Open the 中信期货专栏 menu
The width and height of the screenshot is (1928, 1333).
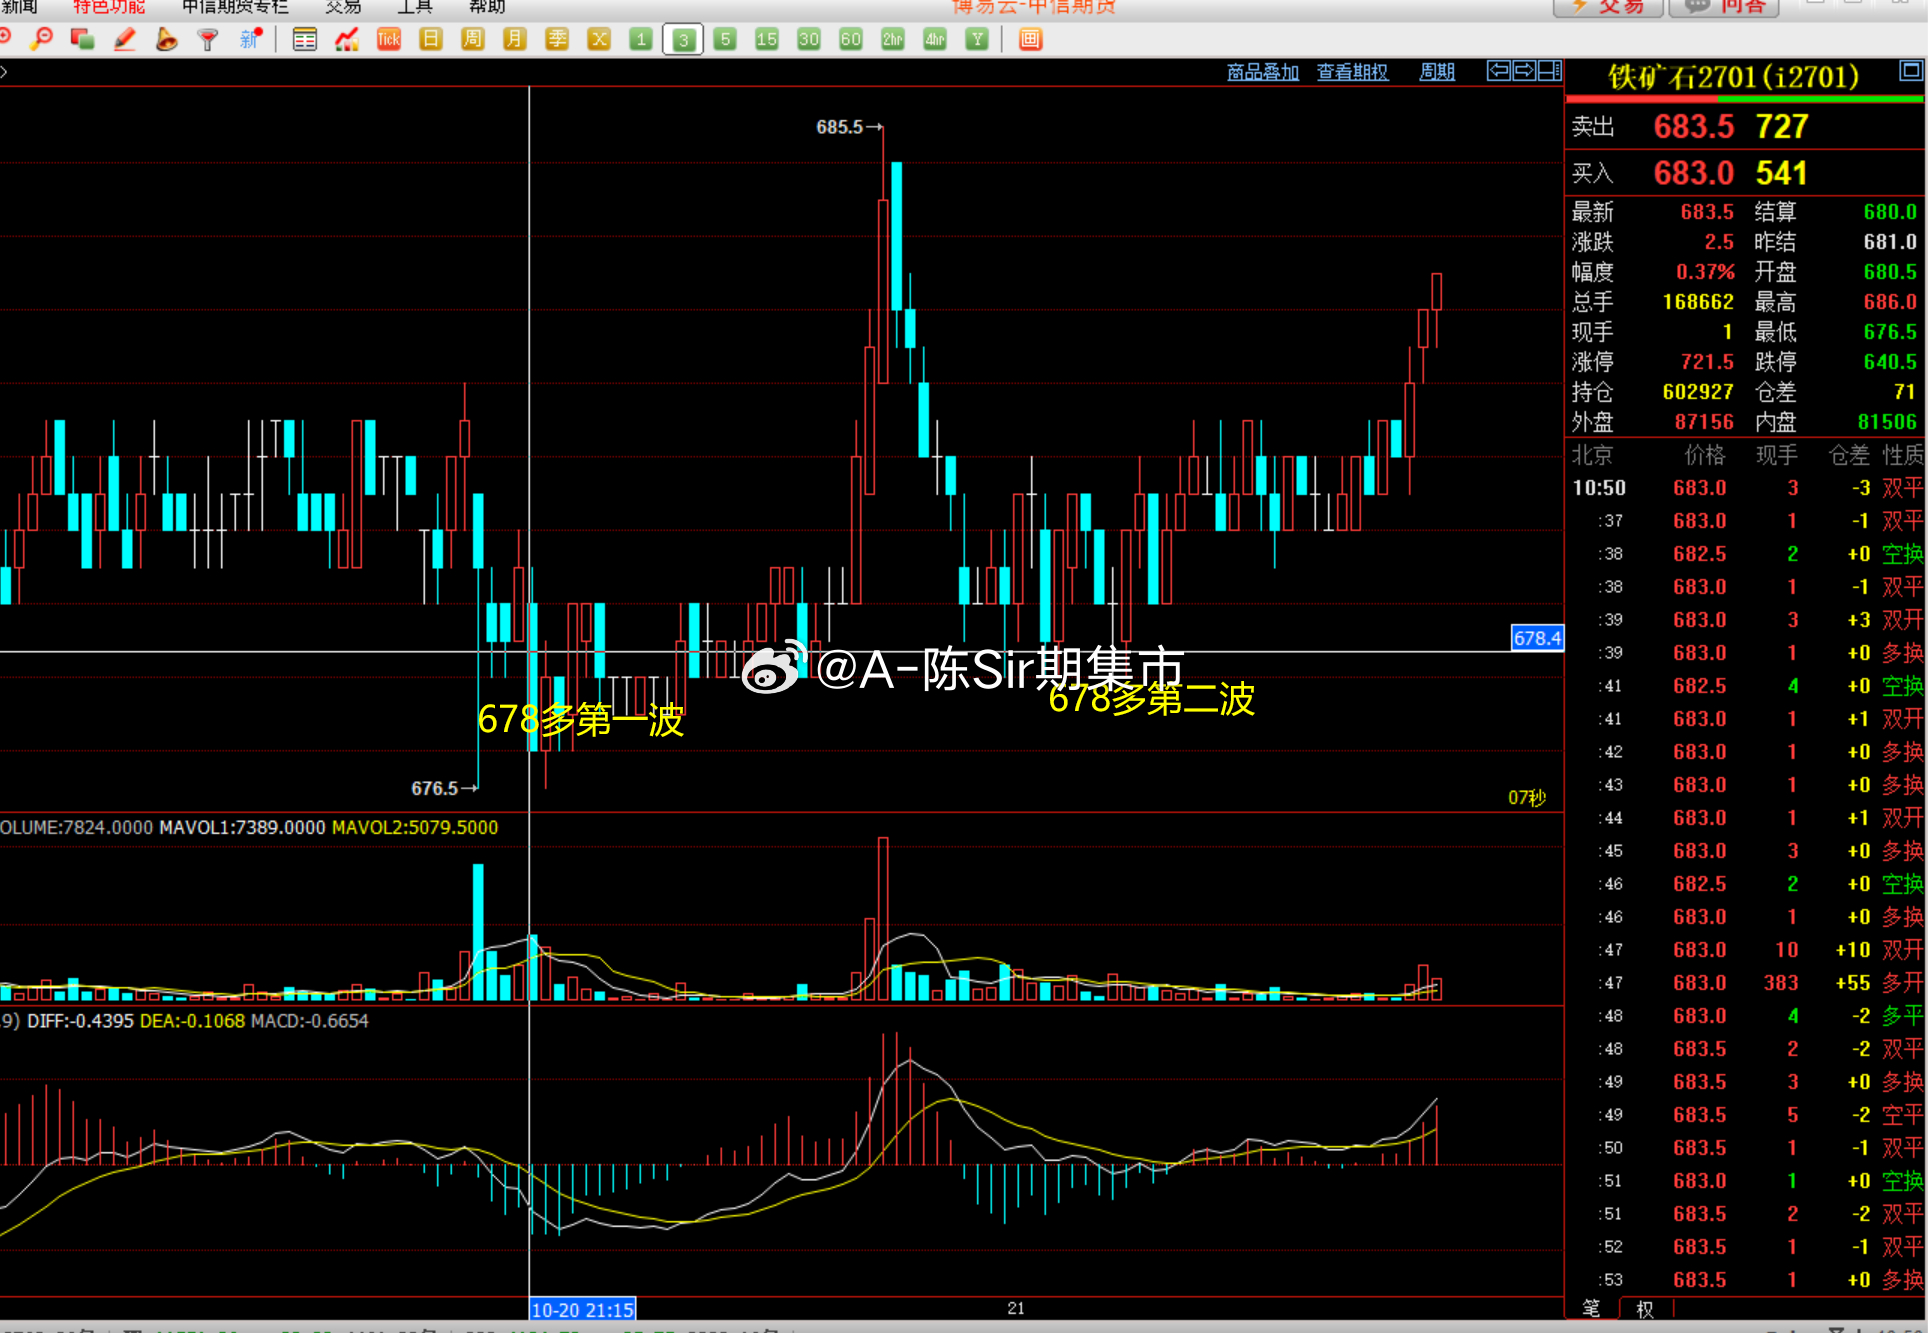235,7
